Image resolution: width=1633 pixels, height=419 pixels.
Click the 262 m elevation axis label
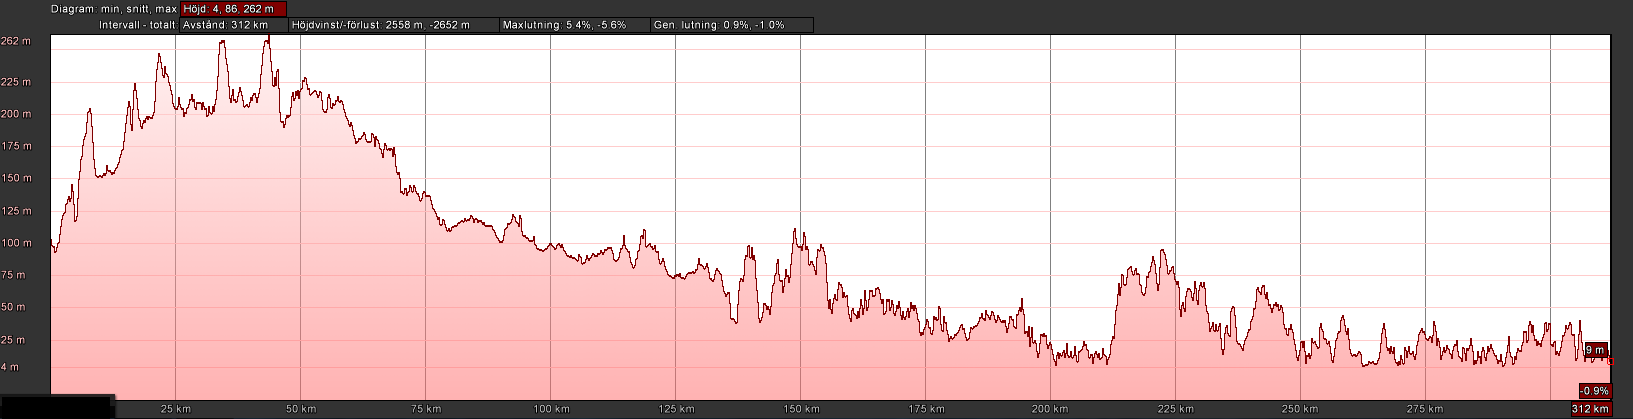tap(15, 41)
